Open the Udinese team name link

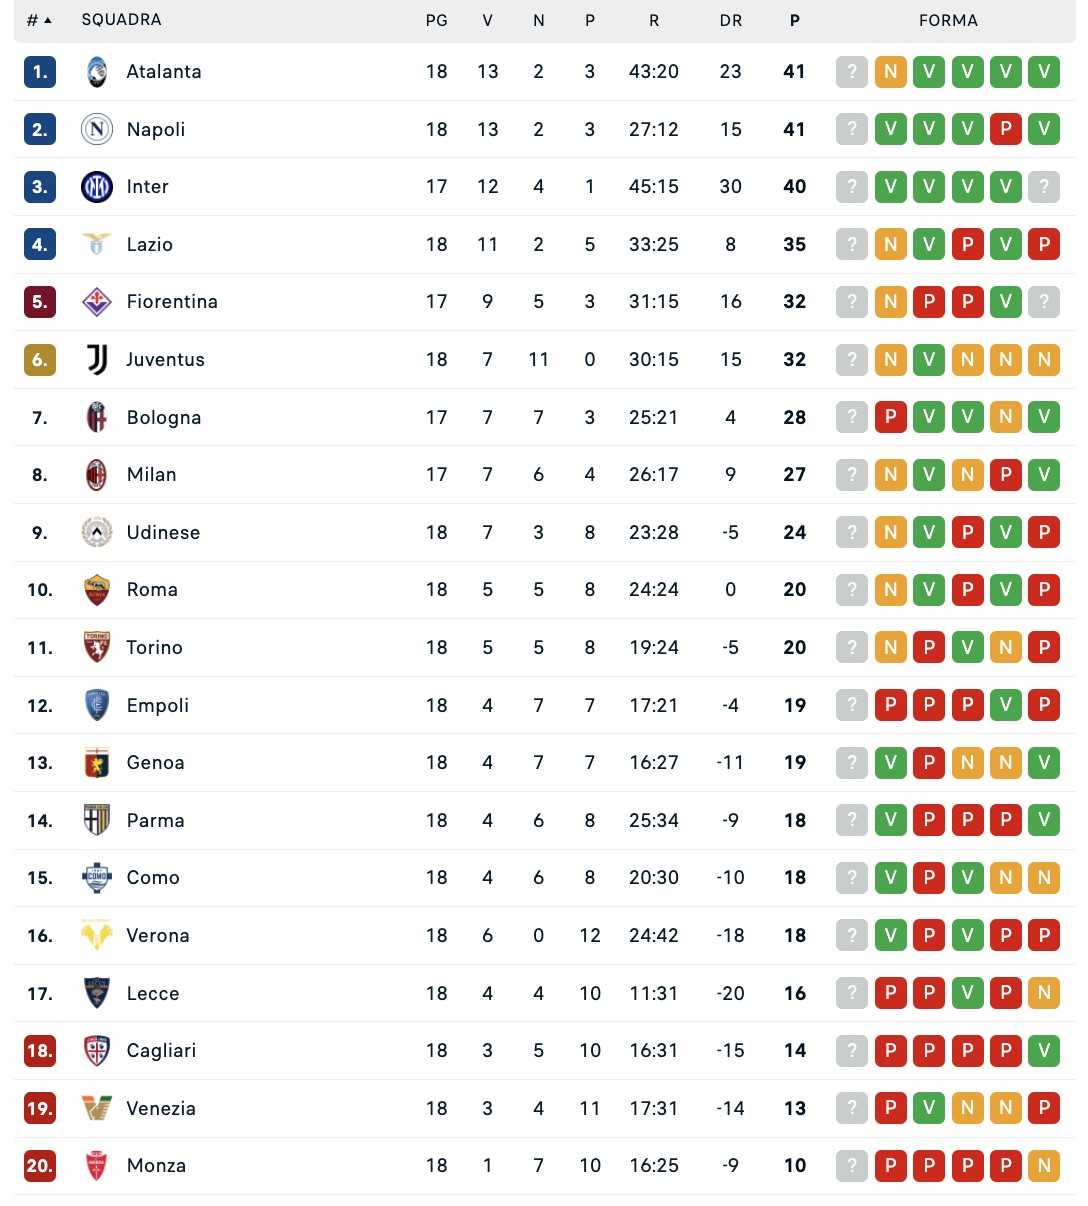click(163, 533)
